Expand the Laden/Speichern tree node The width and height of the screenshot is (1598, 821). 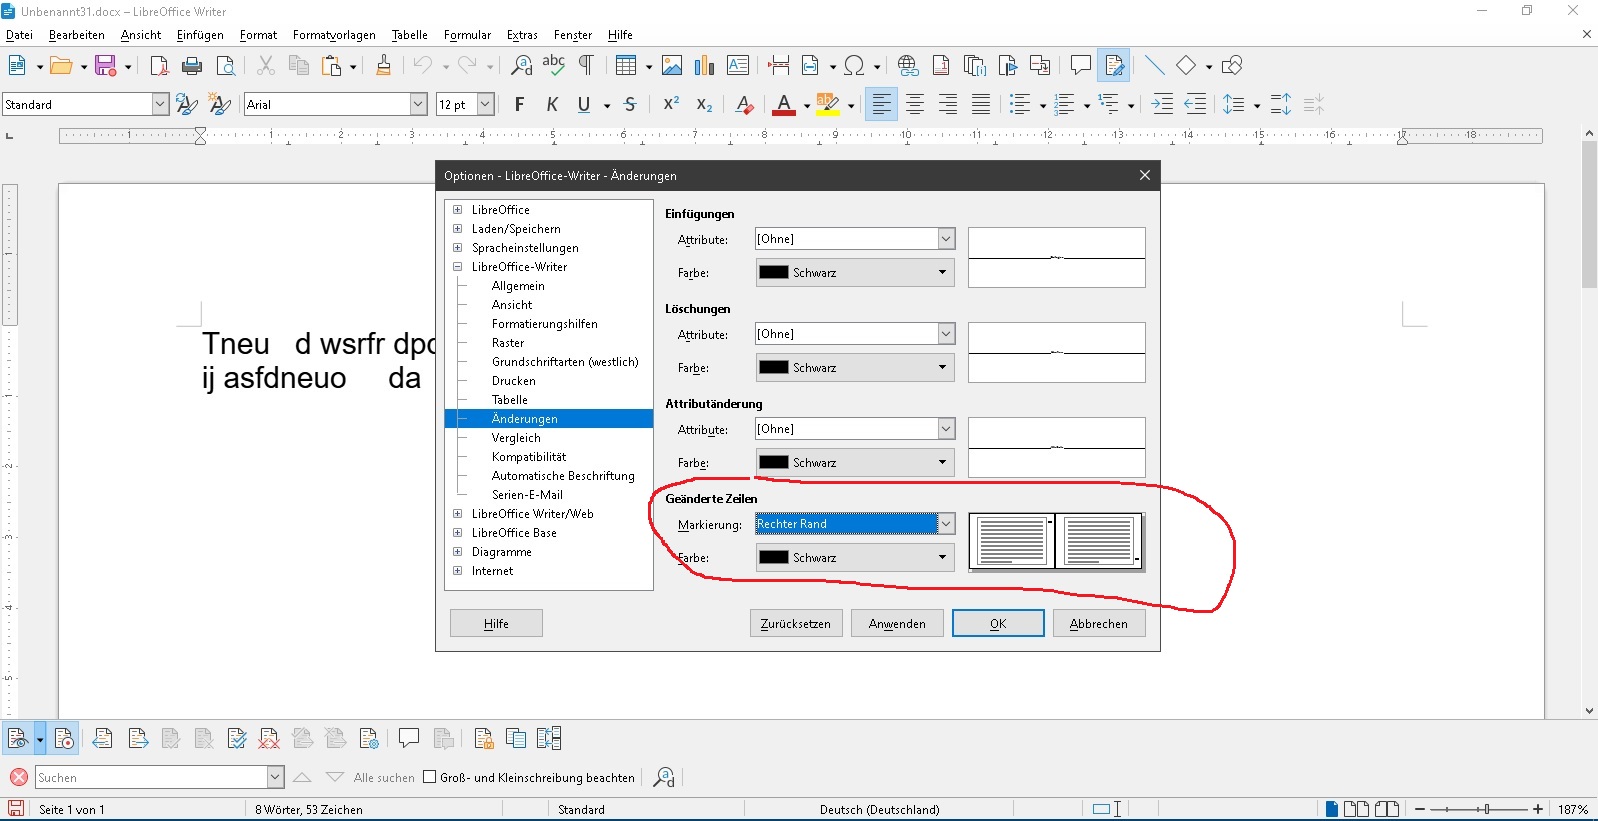coord(458,229)
